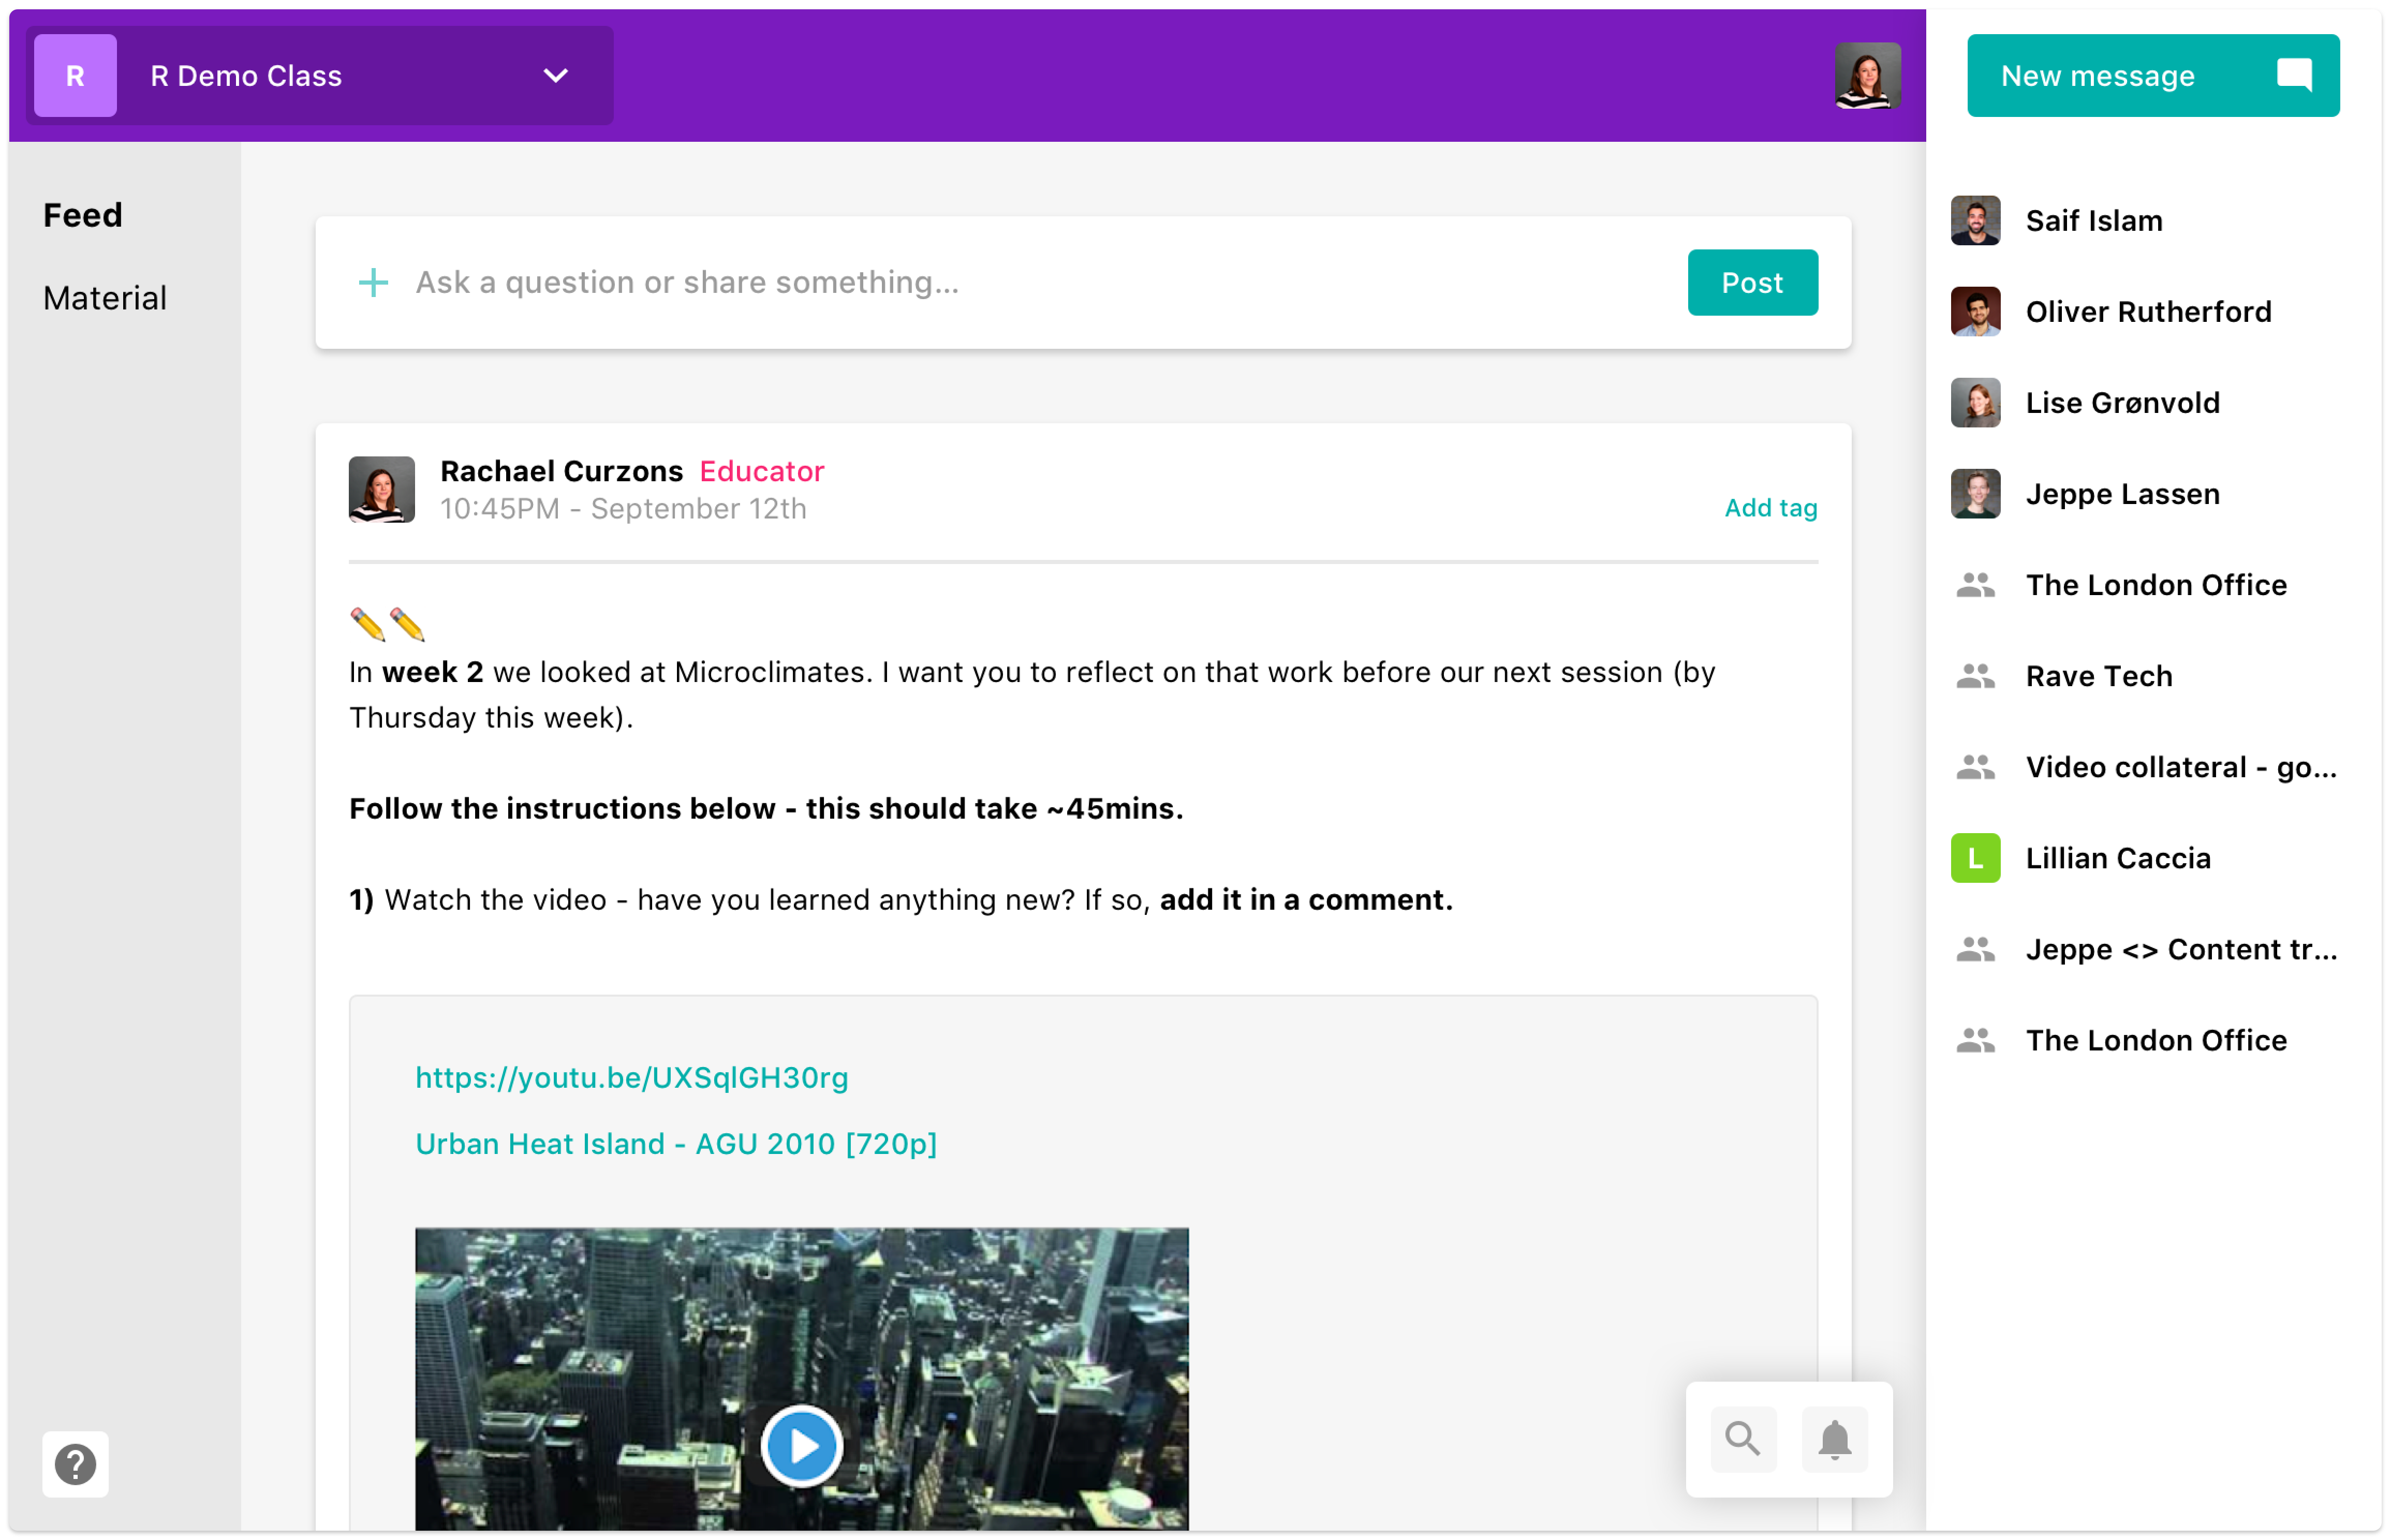Click Jeppe Lassen's avatar

click(x=1975, y=493)
